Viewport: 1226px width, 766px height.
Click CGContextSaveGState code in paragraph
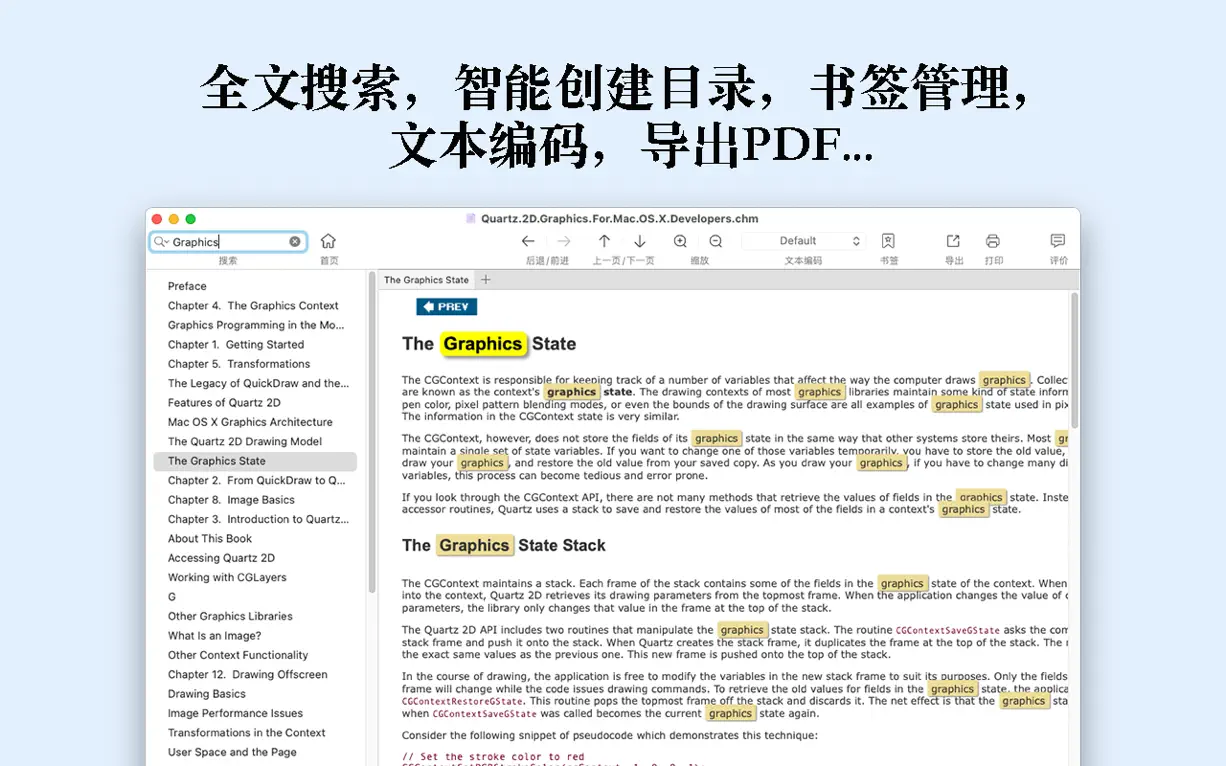947,630
